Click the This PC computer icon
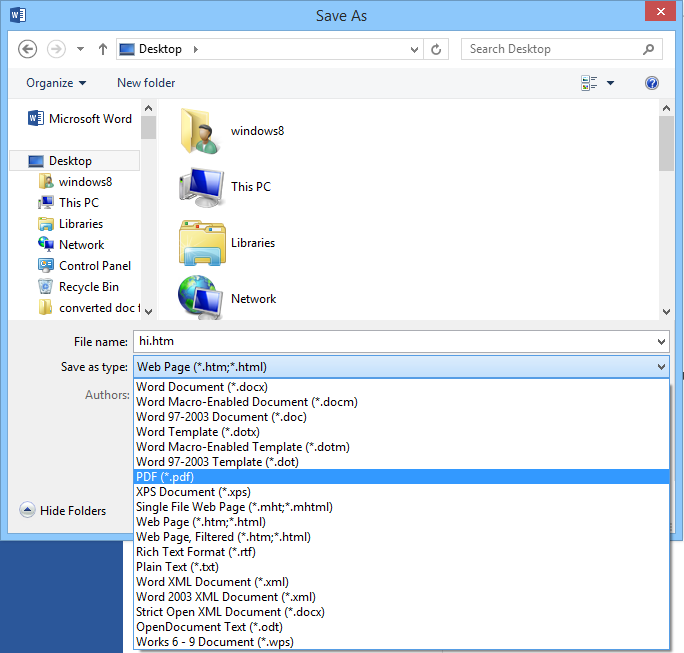The width and height of the screenshot is (684, 653). pyautogui.click(x=202, y=187)
